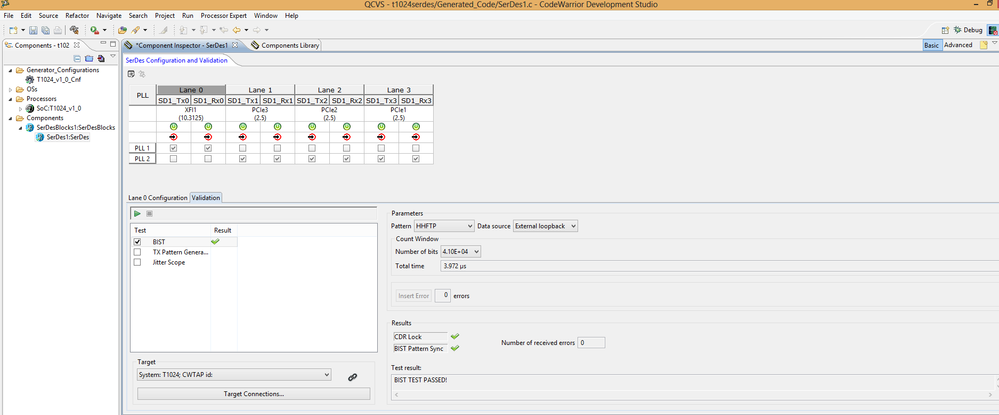Toggle PLL 2 checkbox for SD1_Rx2
The width and height of the screenshot is (999, 415).
click(x=347, y=159)
